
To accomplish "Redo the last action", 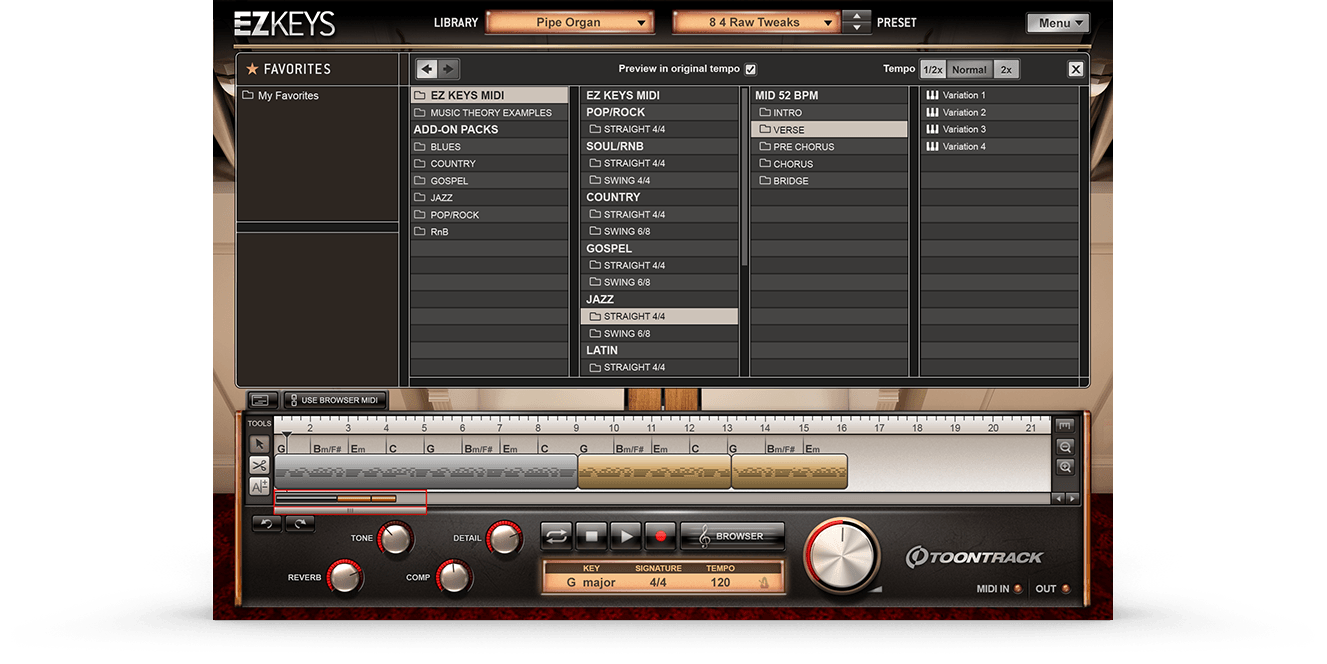I will 300,523.
